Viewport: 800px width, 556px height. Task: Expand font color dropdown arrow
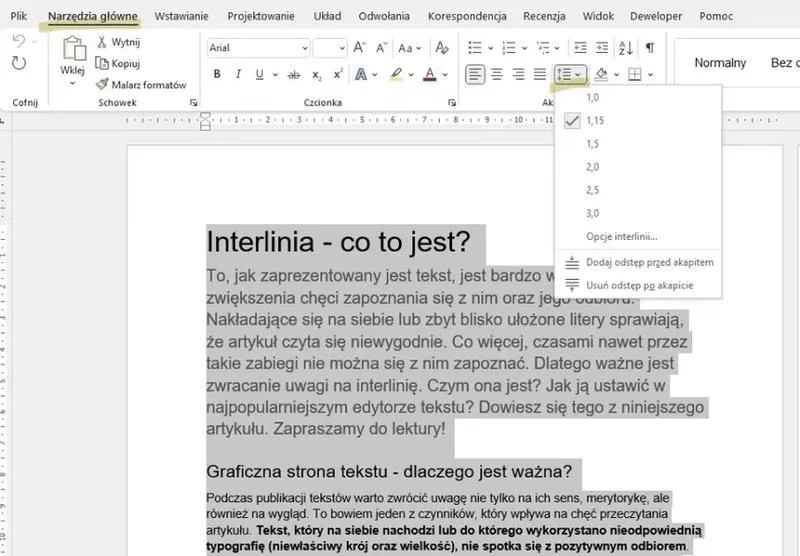pos(445,75)
